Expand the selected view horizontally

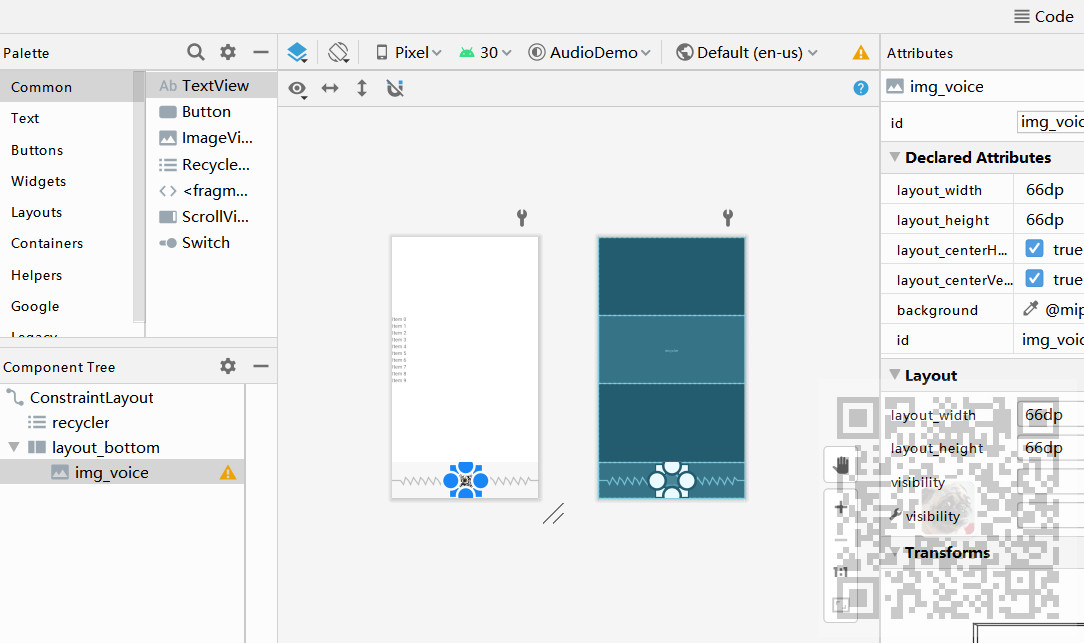point(330,88)
